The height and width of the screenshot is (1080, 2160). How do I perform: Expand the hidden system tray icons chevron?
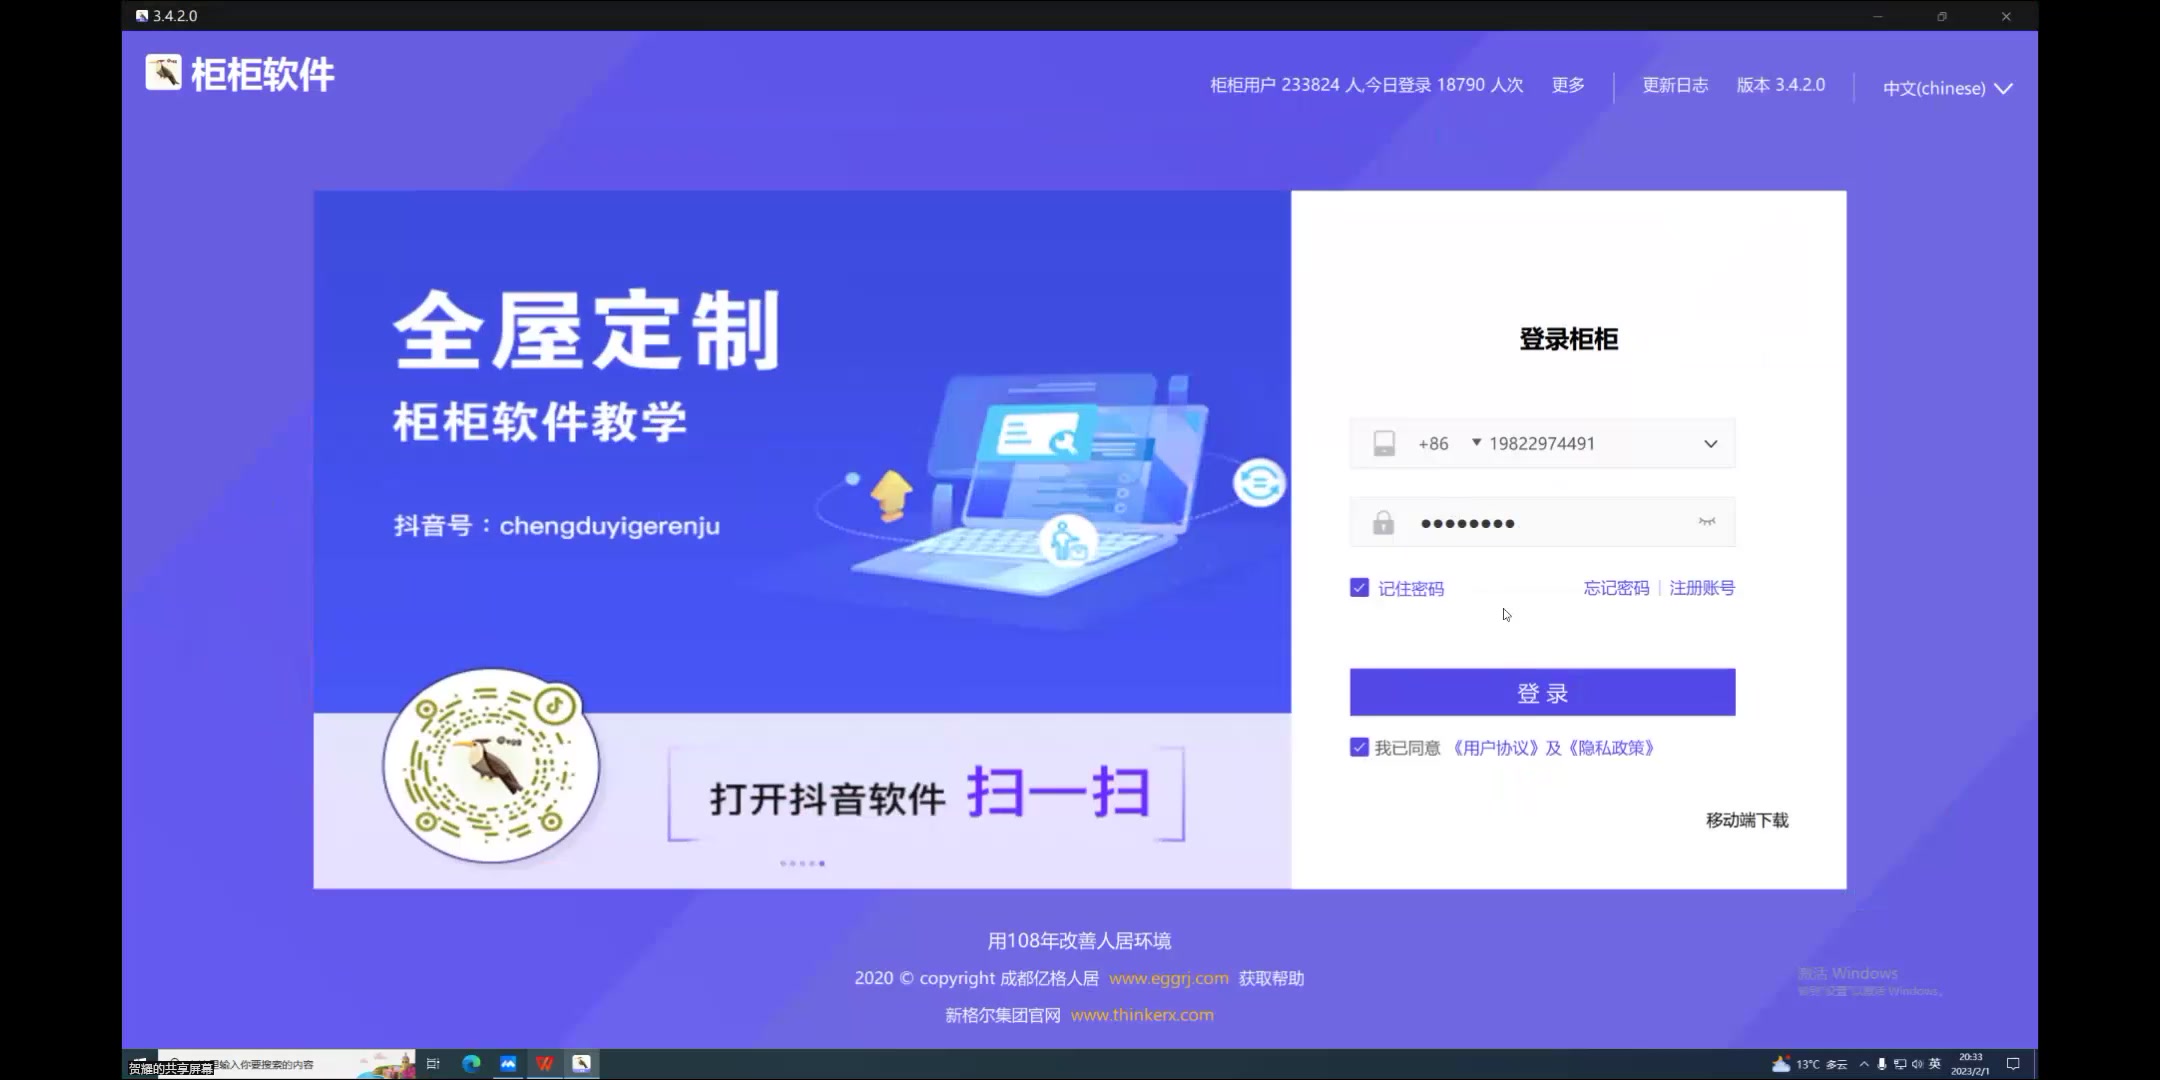pos(1864,1064)
